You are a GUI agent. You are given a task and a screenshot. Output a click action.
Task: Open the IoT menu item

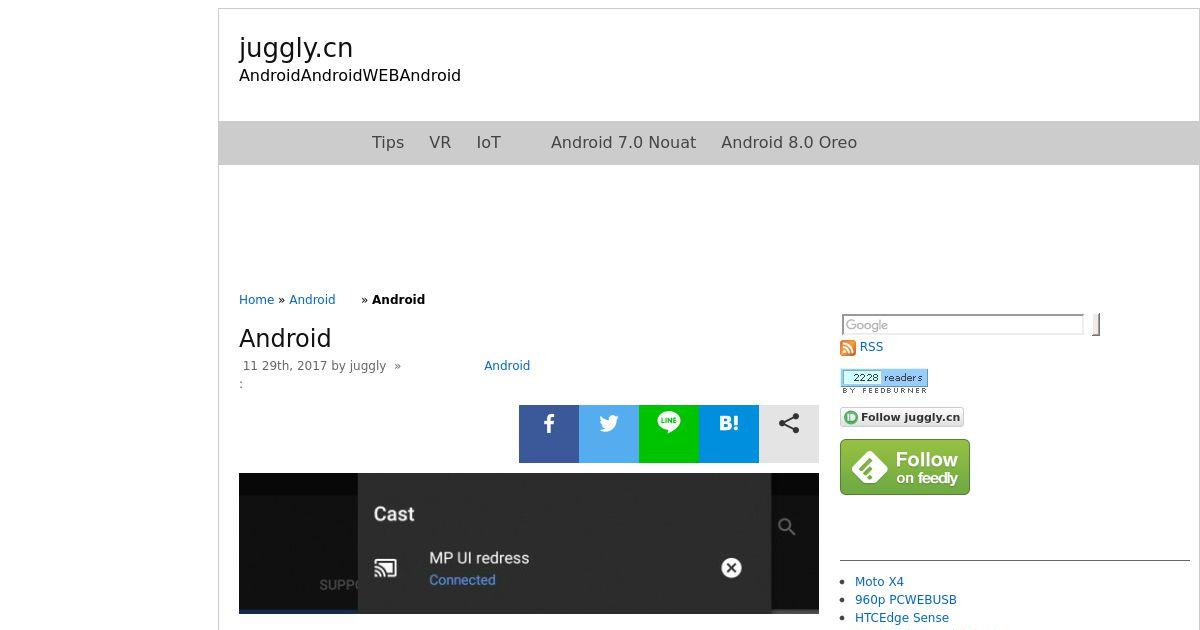pos(488,142)
